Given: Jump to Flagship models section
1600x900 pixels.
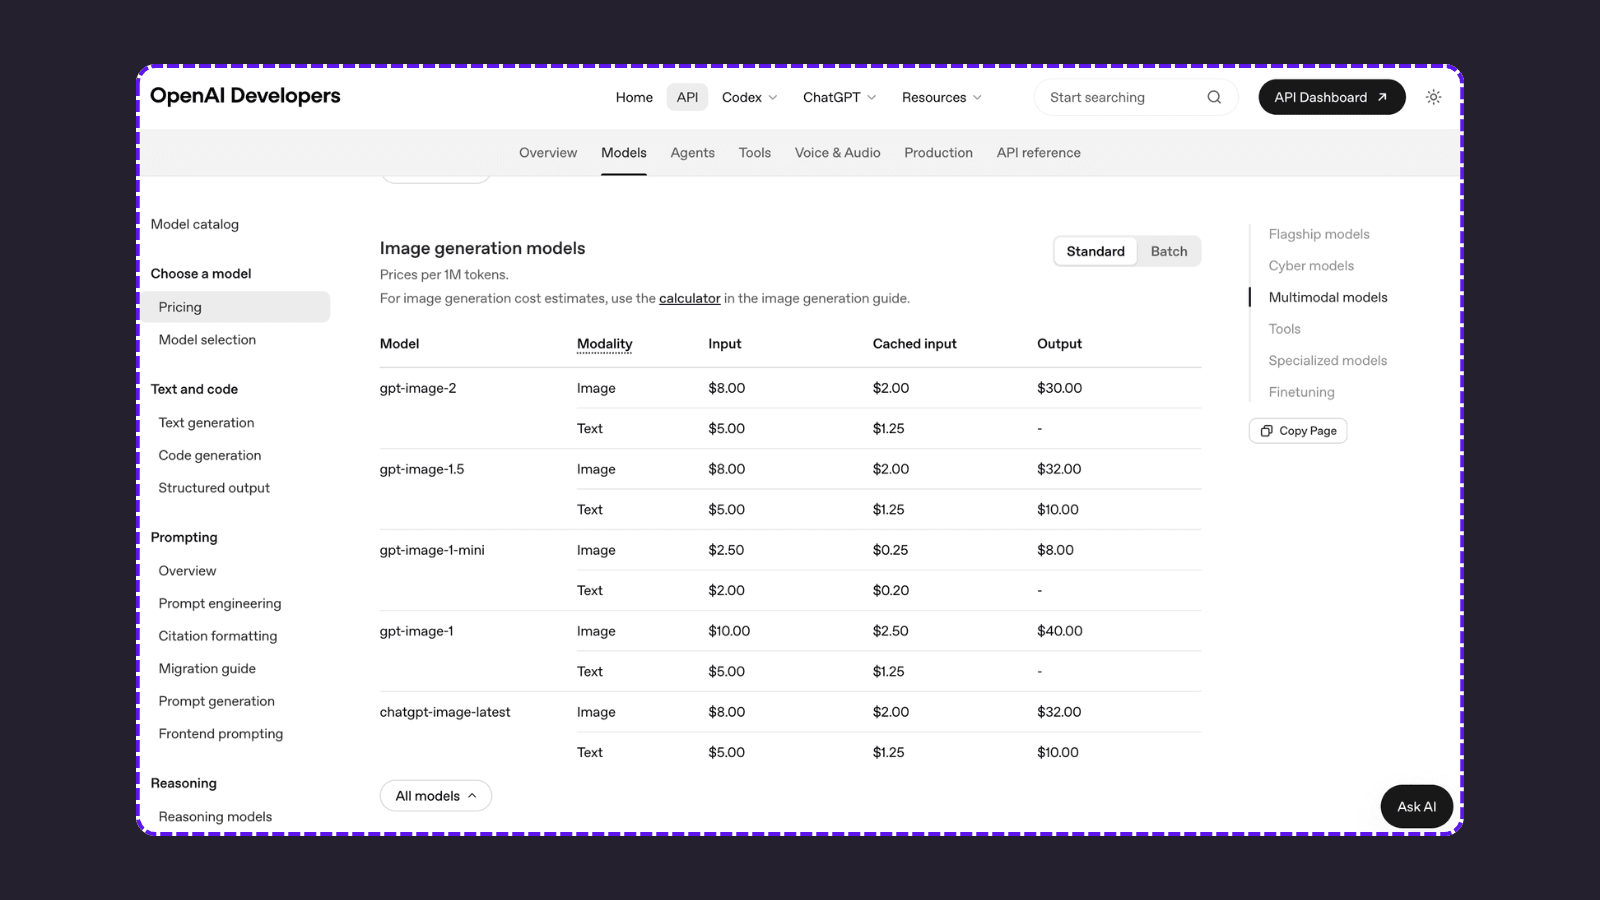Looking at the screenshot, I should point(1319,234).
